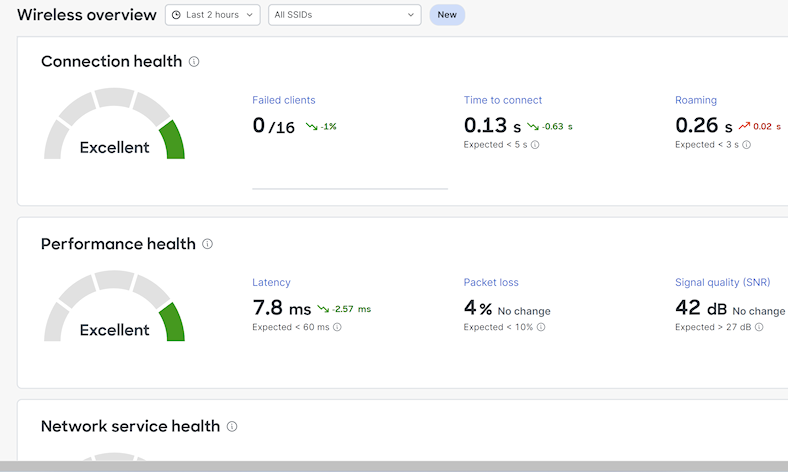Open the Failed clients link

pos(284,100)
